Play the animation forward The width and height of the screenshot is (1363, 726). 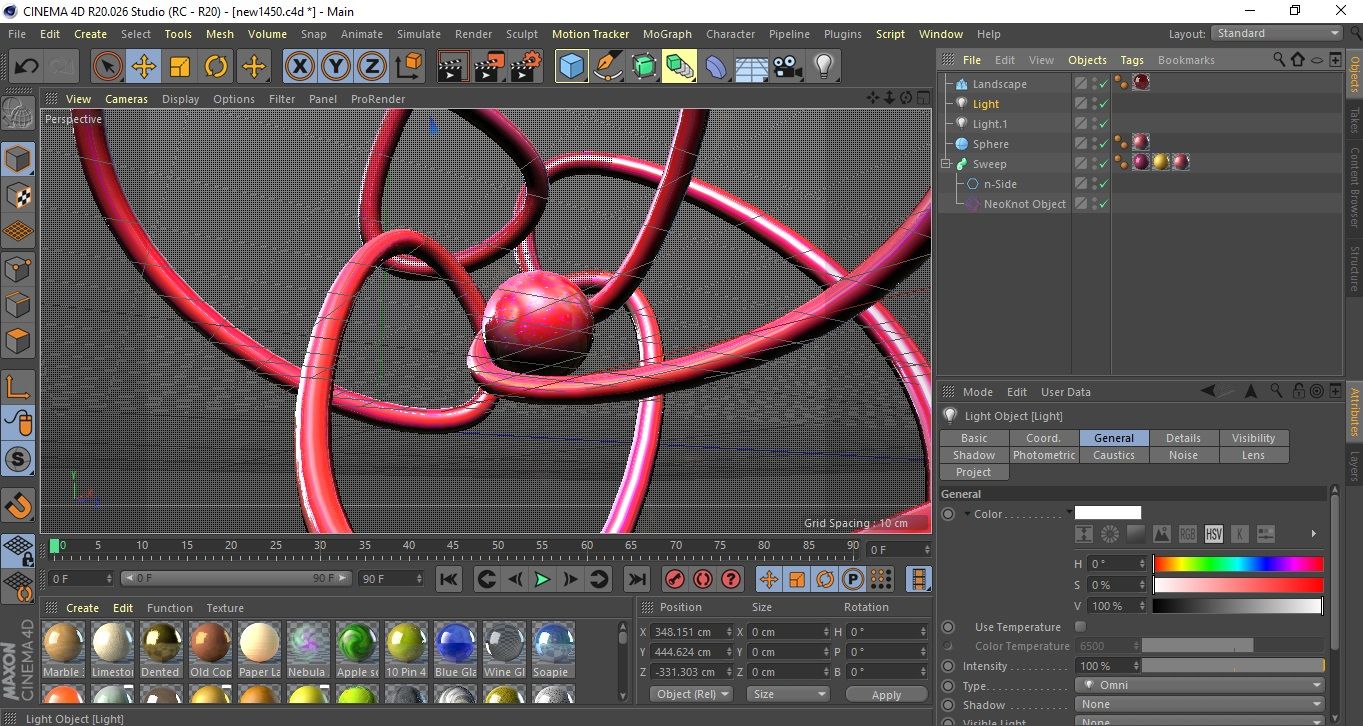tap(542, 579)
